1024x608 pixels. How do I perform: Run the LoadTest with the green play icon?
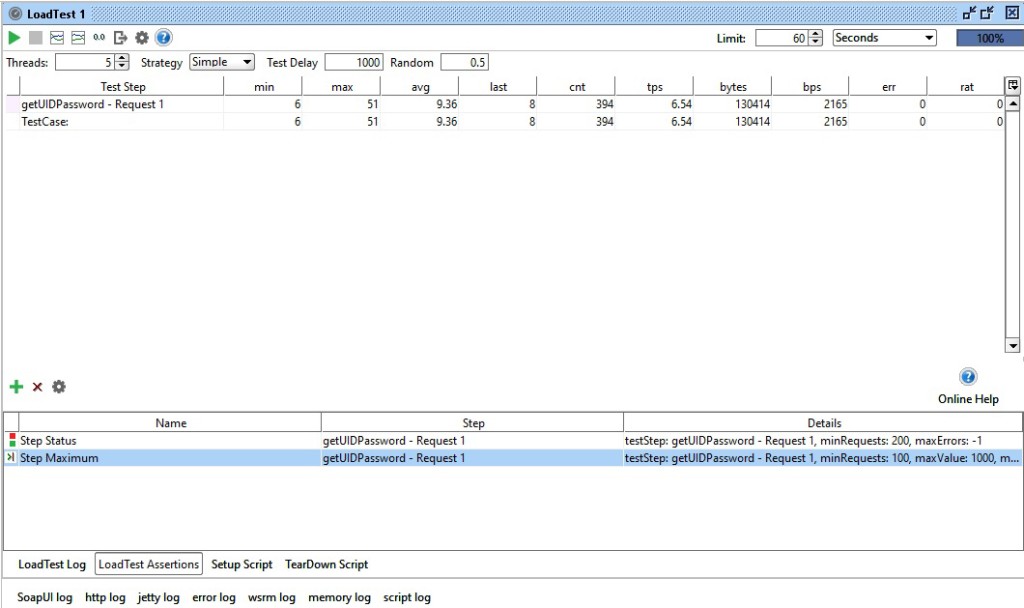click(x=14, y=38)
